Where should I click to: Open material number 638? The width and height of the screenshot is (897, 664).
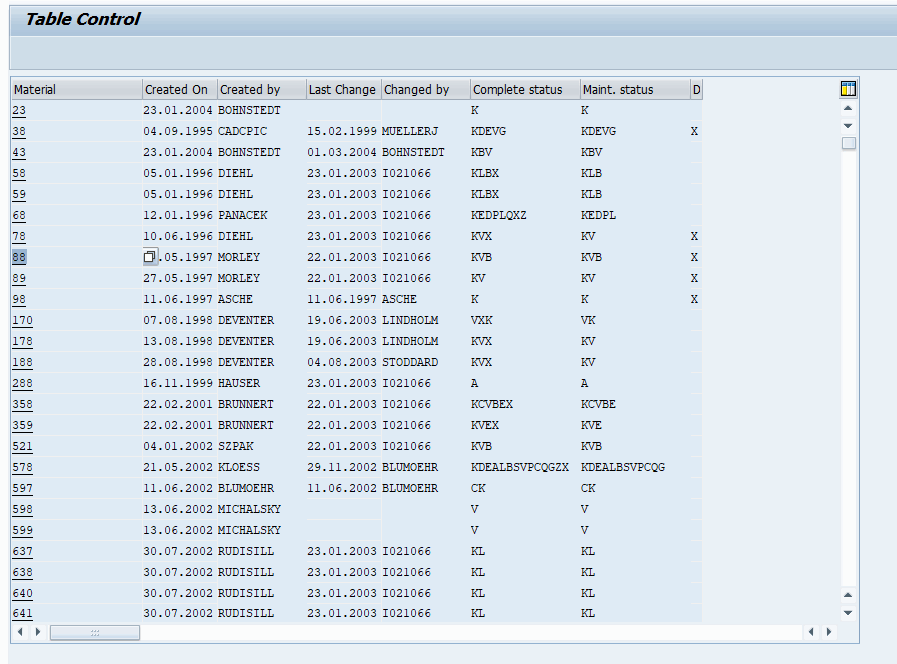pos(22,572)
